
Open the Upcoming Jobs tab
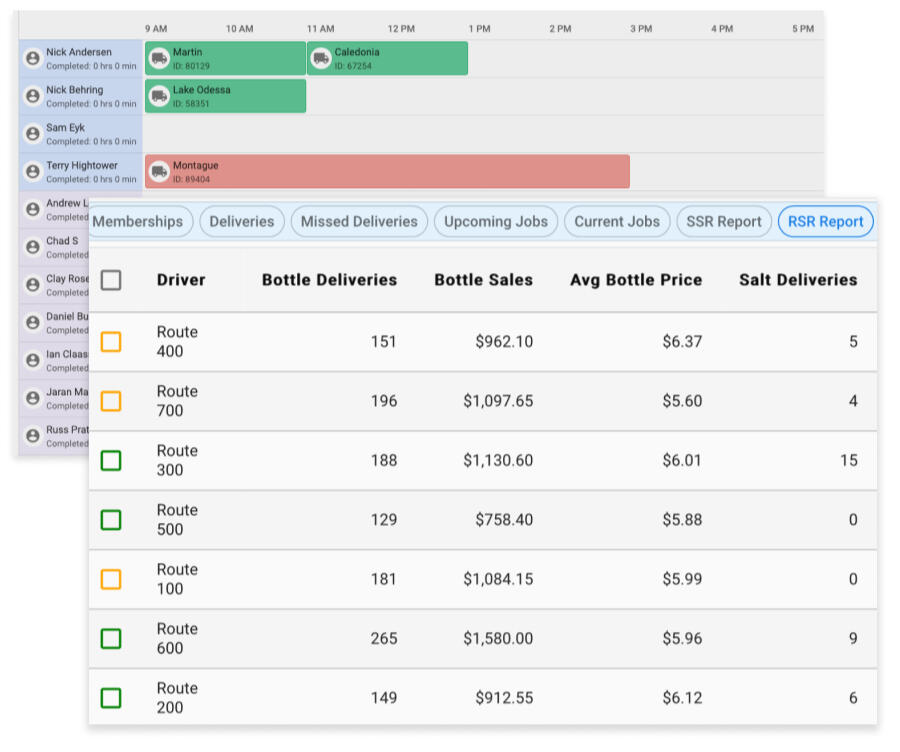click(x=496, y=222)
